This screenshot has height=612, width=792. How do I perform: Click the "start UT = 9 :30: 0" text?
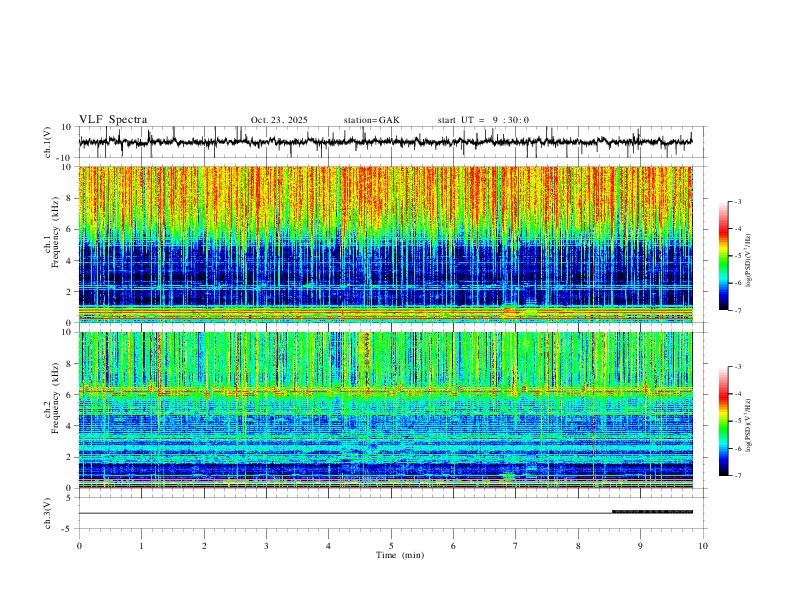(x=483, y=120)
